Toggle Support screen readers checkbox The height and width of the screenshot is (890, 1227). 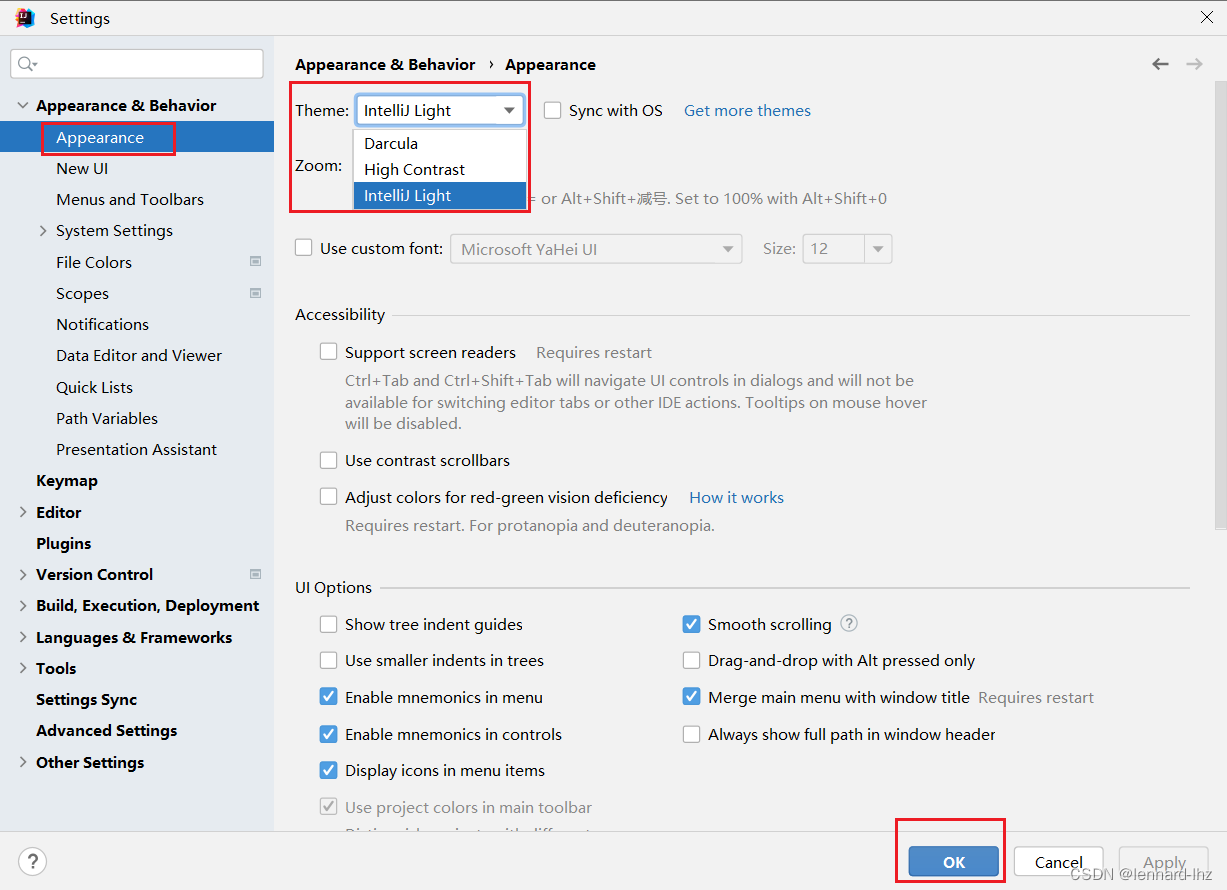(x=328, y=352)
